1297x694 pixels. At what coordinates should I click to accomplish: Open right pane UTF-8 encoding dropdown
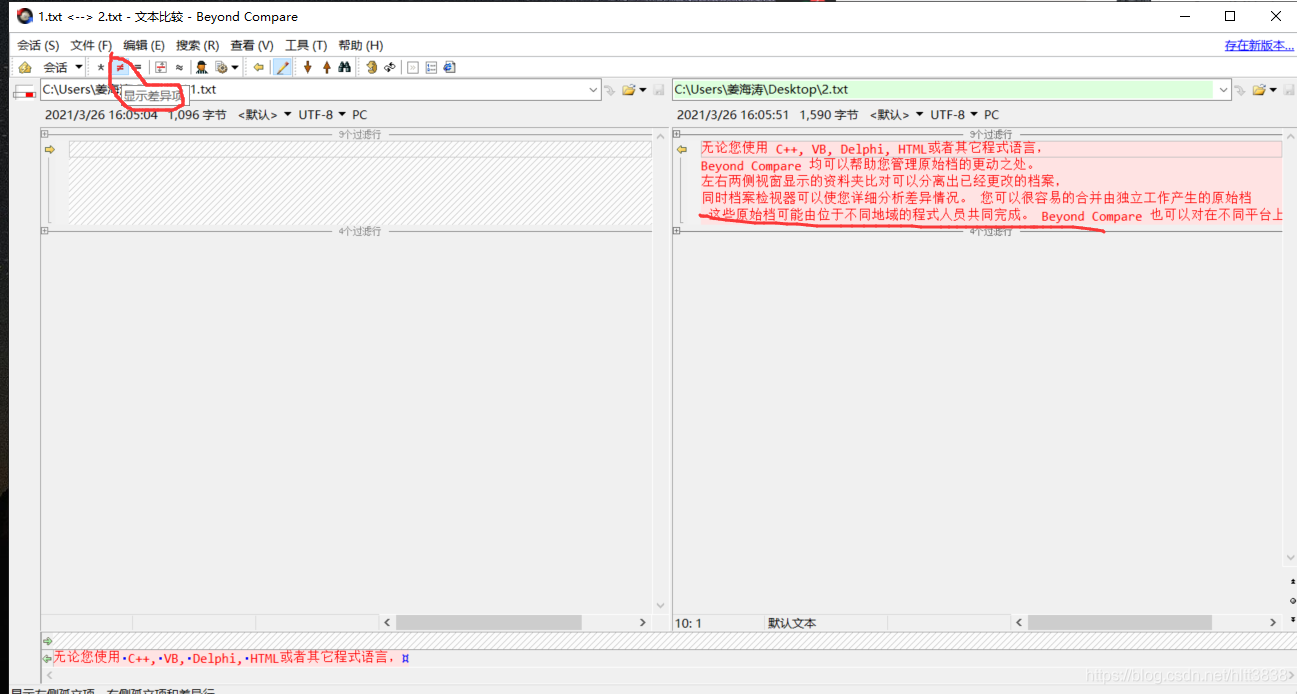click(954, 115)
